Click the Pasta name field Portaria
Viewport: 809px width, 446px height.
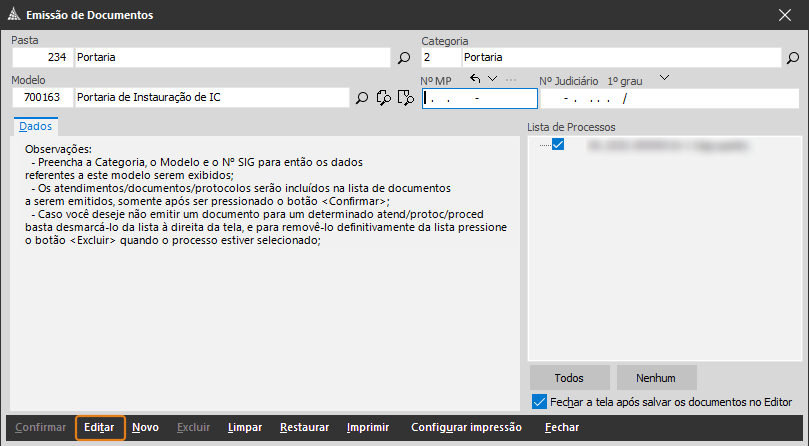(233, 57)
